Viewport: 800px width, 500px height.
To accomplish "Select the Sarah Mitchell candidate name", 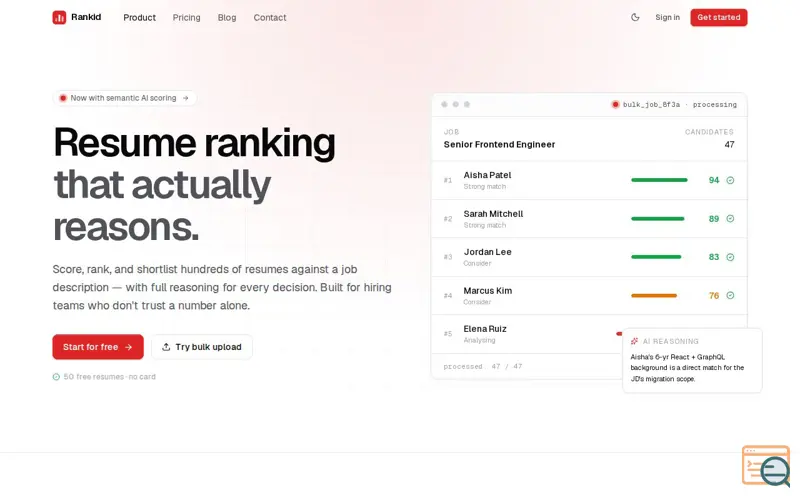I will pos(493,214).
